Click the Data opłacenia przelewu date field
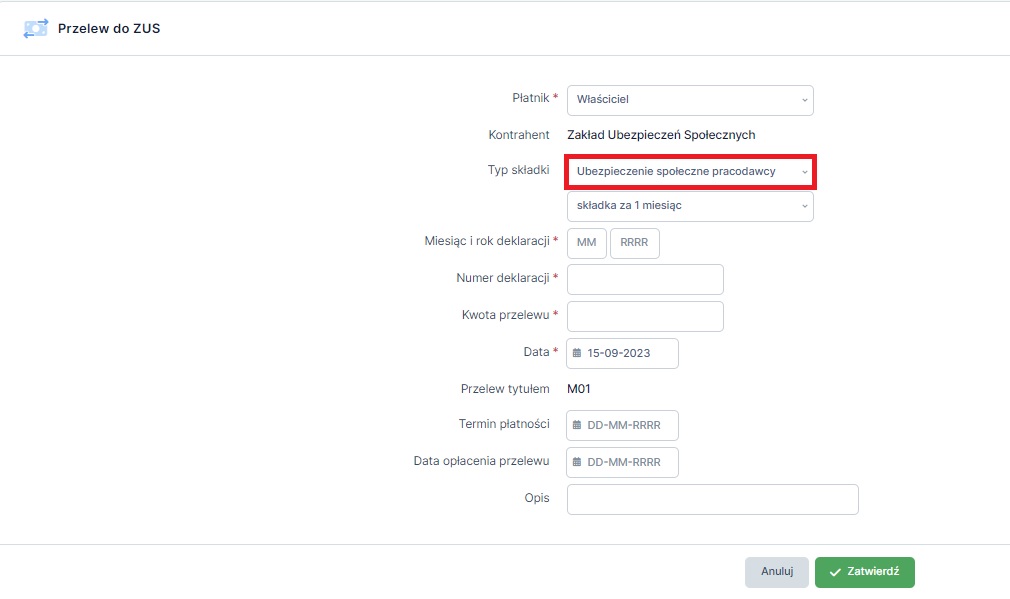Viewport: 1010px width, 599px height. click(x=622, y=462)
